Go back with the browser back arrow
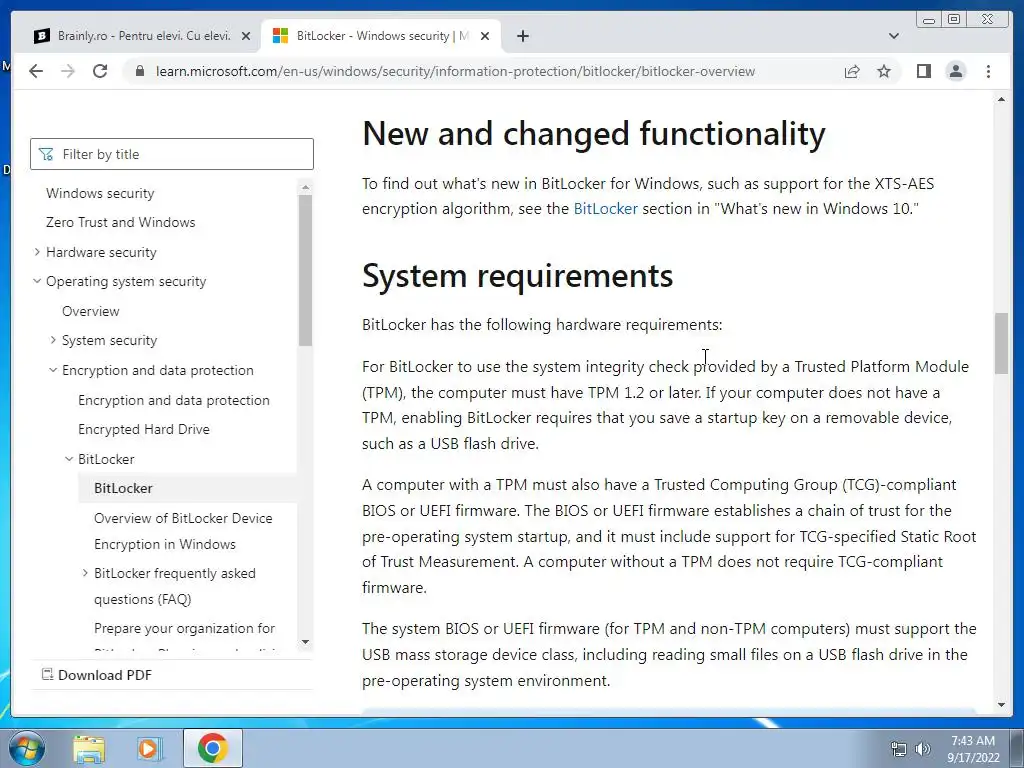This screenshot has height=768, width=1024. 36,71
